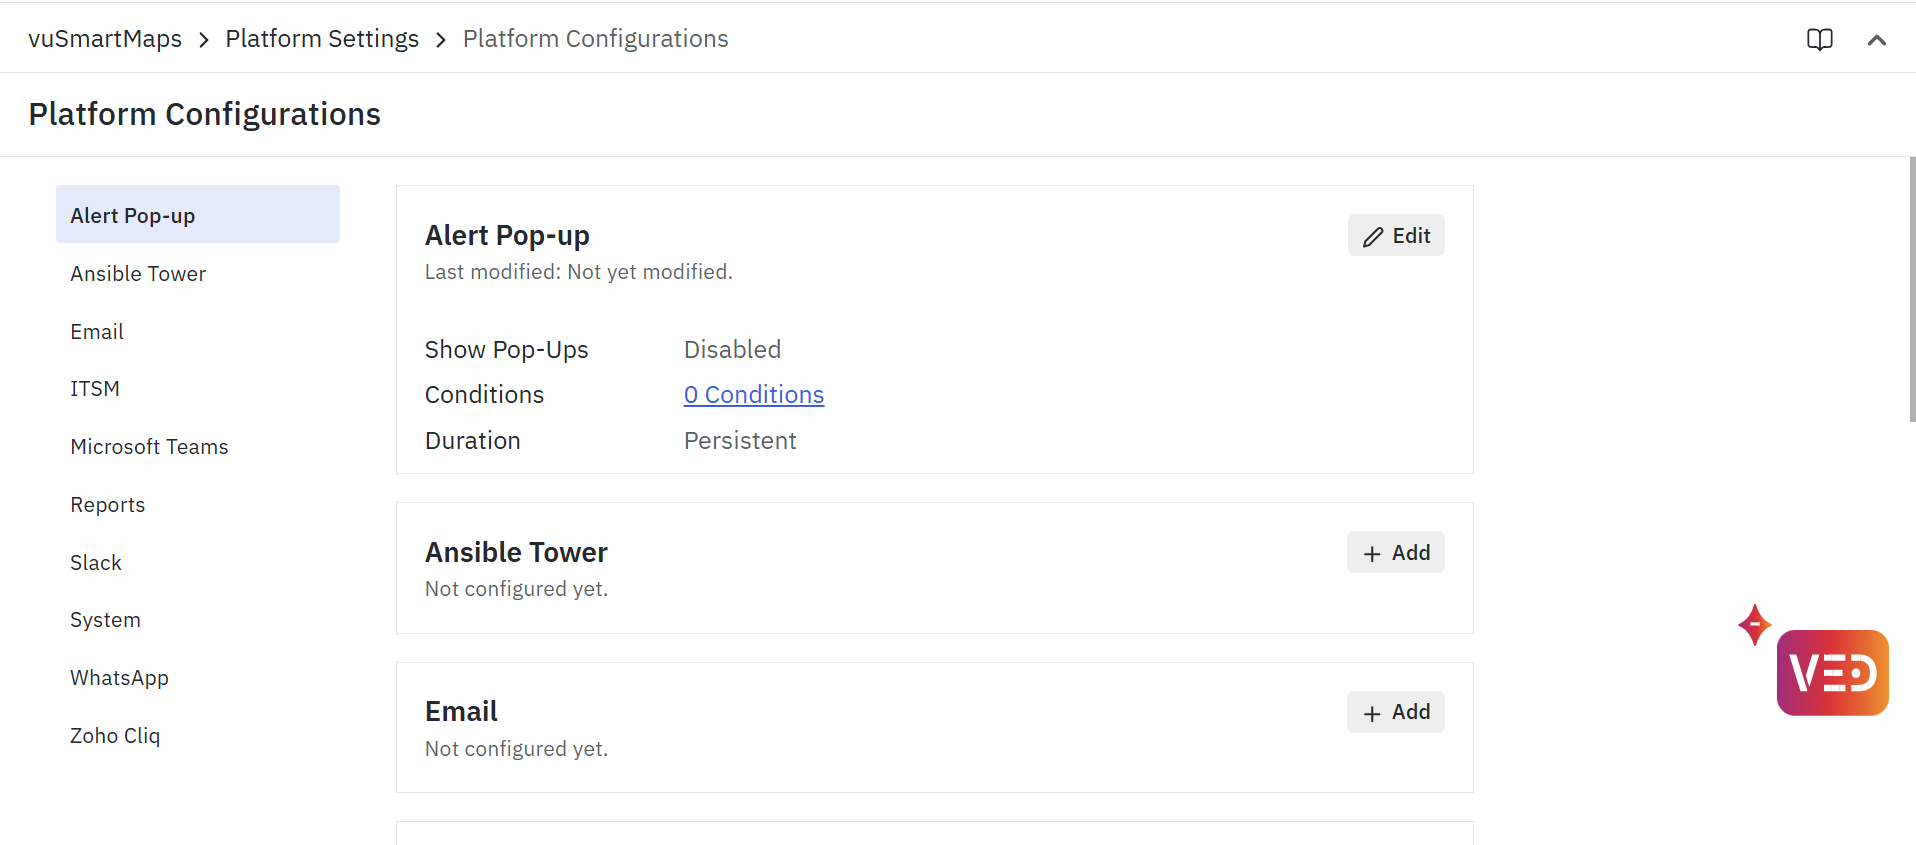This screenshot has height=845, width=1916.
Task: Open the VED assistant icon
Action: tap(1831, 672)
